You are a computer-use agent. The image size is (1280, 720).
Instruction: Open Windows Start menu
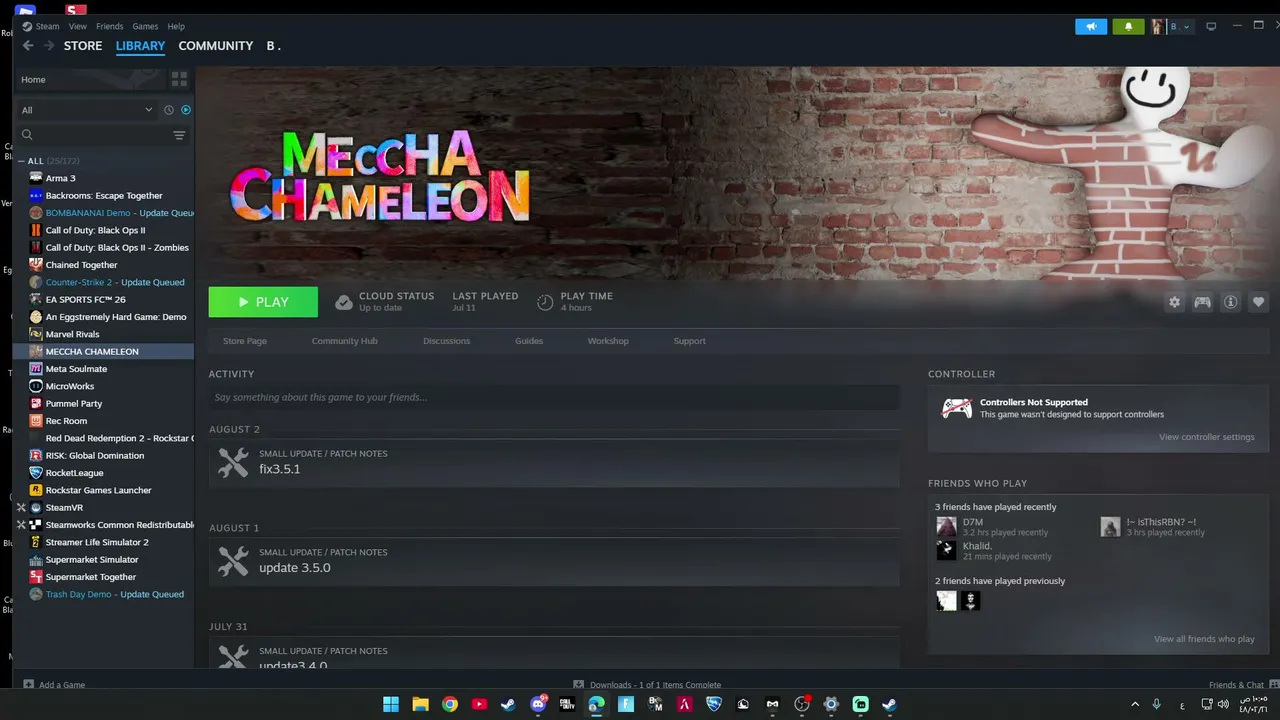tap(391, 704)
